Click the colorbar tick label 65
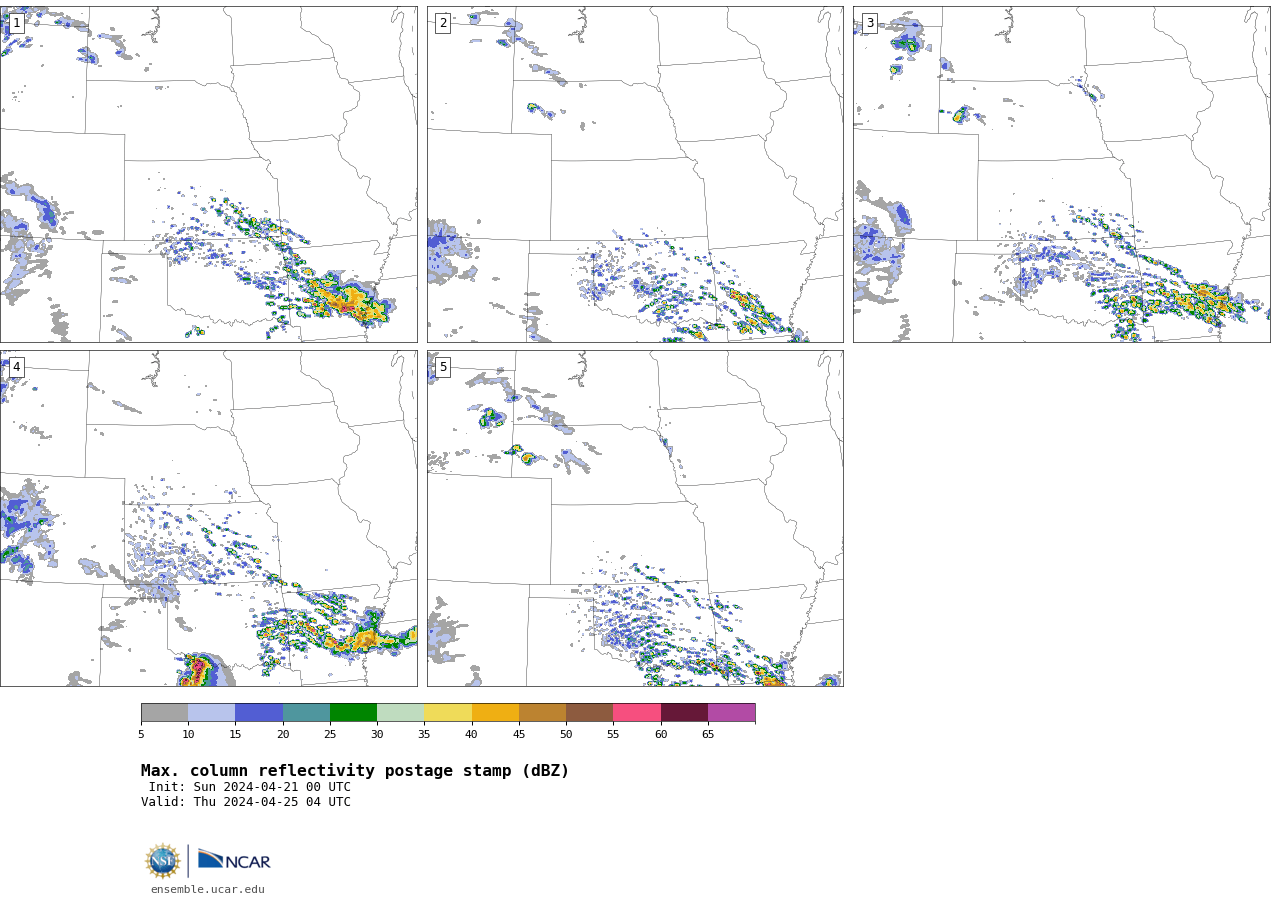Image resolution: width=1280 pixels, height=901 pixels. (x=708, y=735)
